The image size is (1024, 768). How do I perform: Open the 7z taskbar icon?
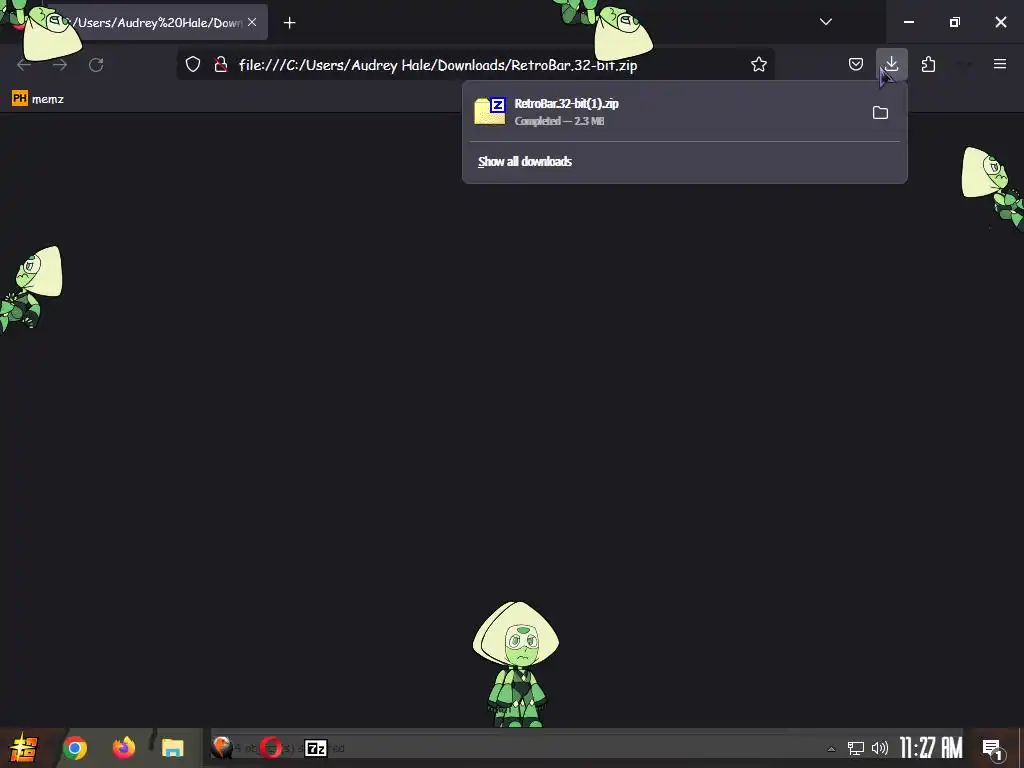point(316,748)
